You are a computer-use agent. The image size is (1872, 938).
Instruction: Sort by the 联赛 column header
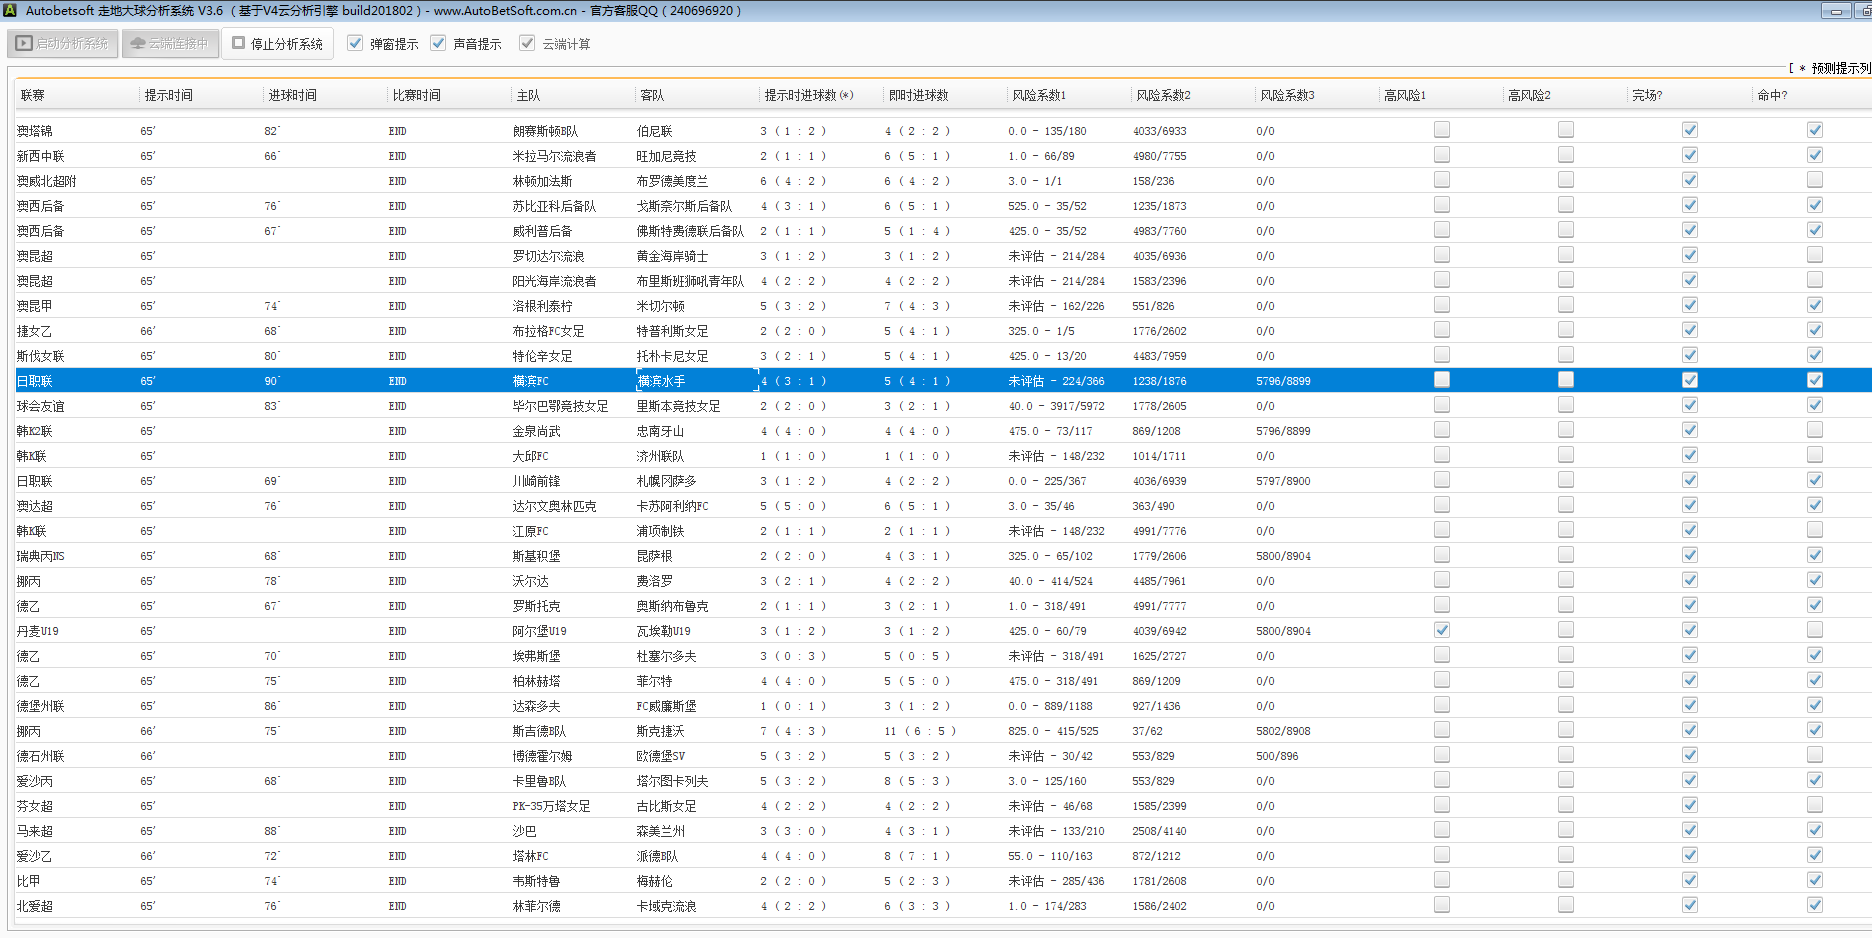pos(33,95)
